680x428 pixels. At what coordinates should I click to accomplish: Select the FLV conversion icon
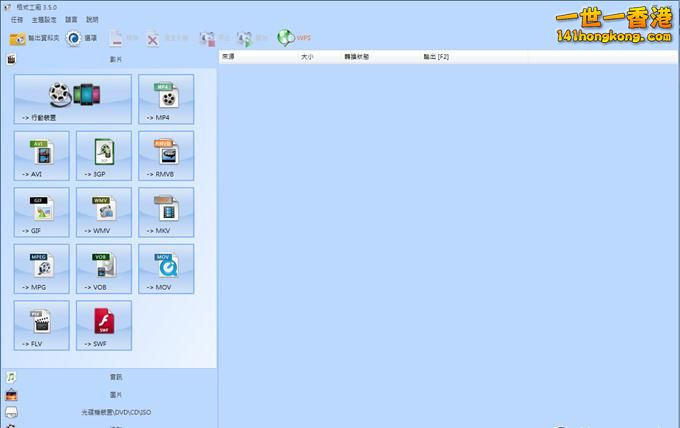click(x=42, y=326)
